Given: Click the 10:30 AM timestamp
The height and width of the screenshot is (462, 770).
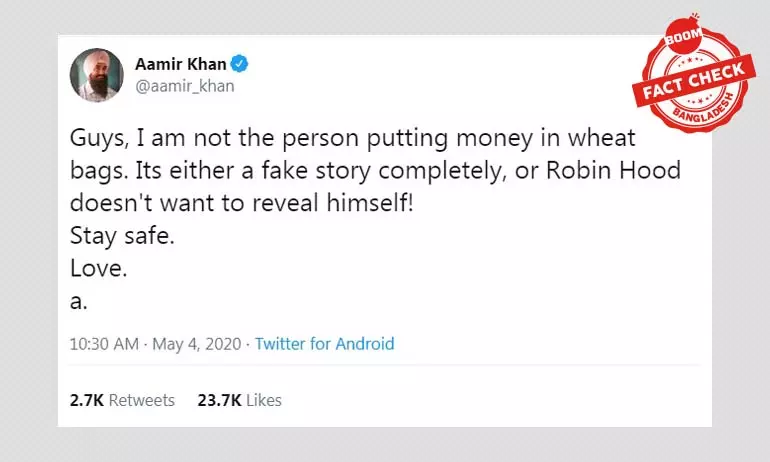Looking at the screenshot, I should pos(104,344).
